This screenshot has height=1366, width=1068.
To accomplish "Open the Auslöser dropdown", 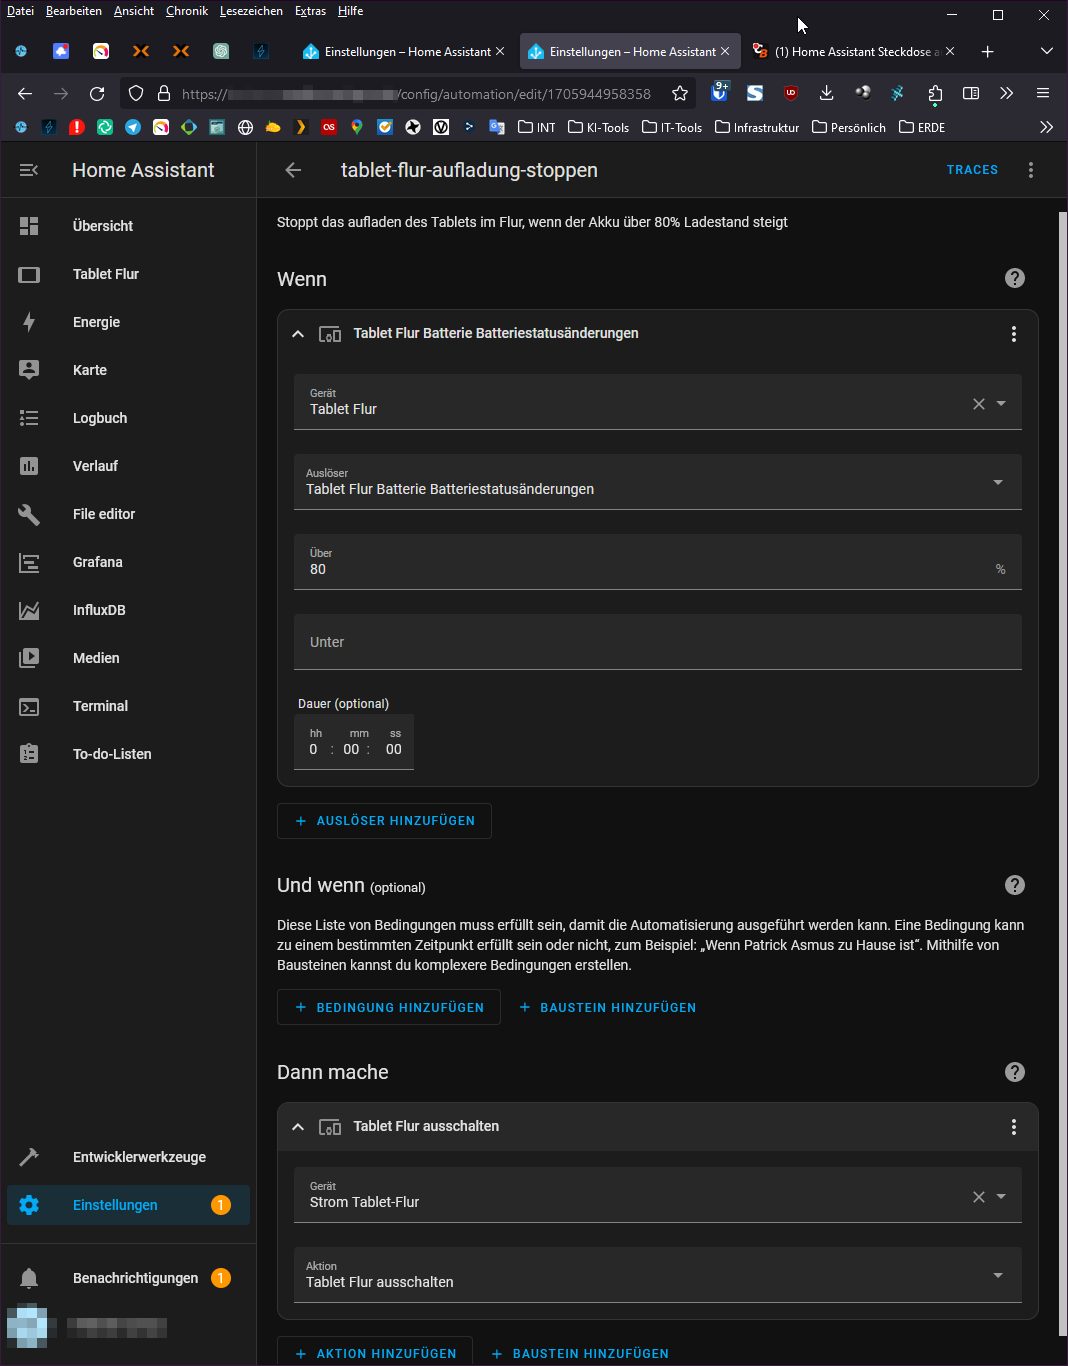I will (657, 482).
